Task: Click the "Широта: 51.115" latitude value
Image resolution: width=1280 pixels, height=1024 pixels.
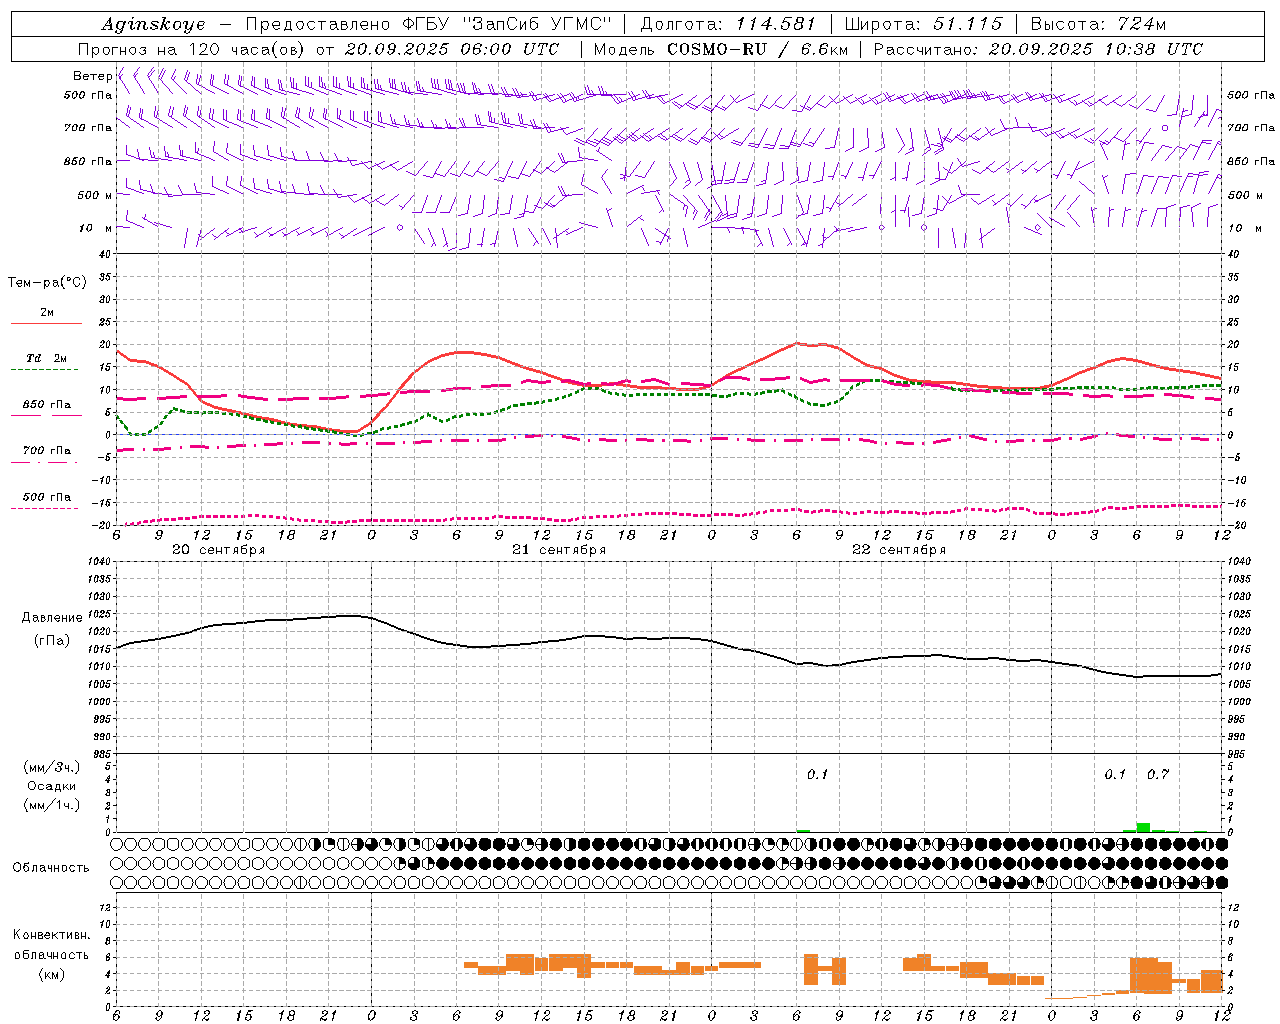Action: coord(923,24)
